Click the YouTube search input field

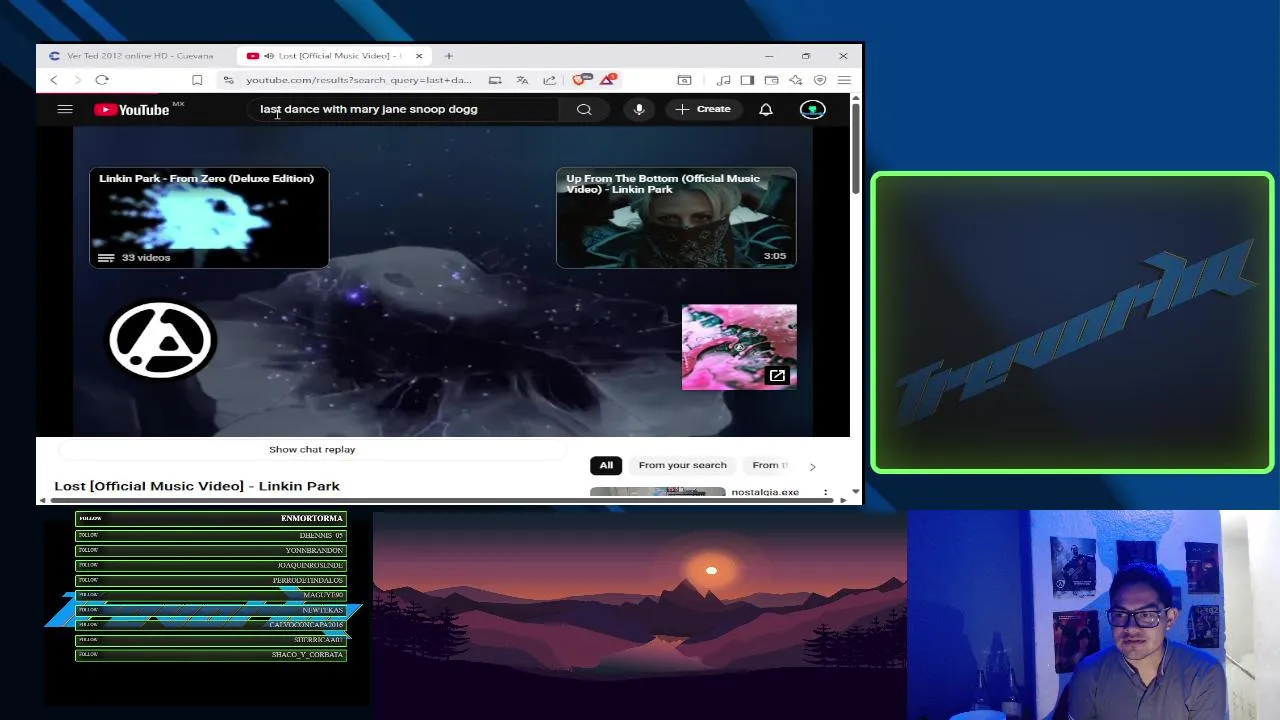[x=403, y=109]
